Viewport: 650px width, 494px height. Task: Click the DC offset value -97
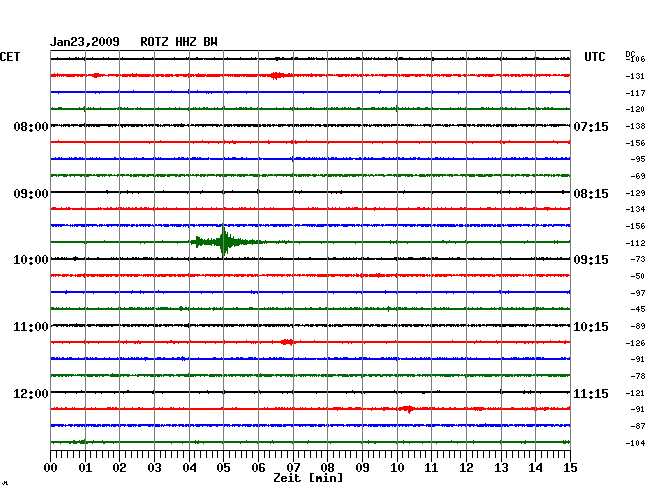[x=637, y=293]
